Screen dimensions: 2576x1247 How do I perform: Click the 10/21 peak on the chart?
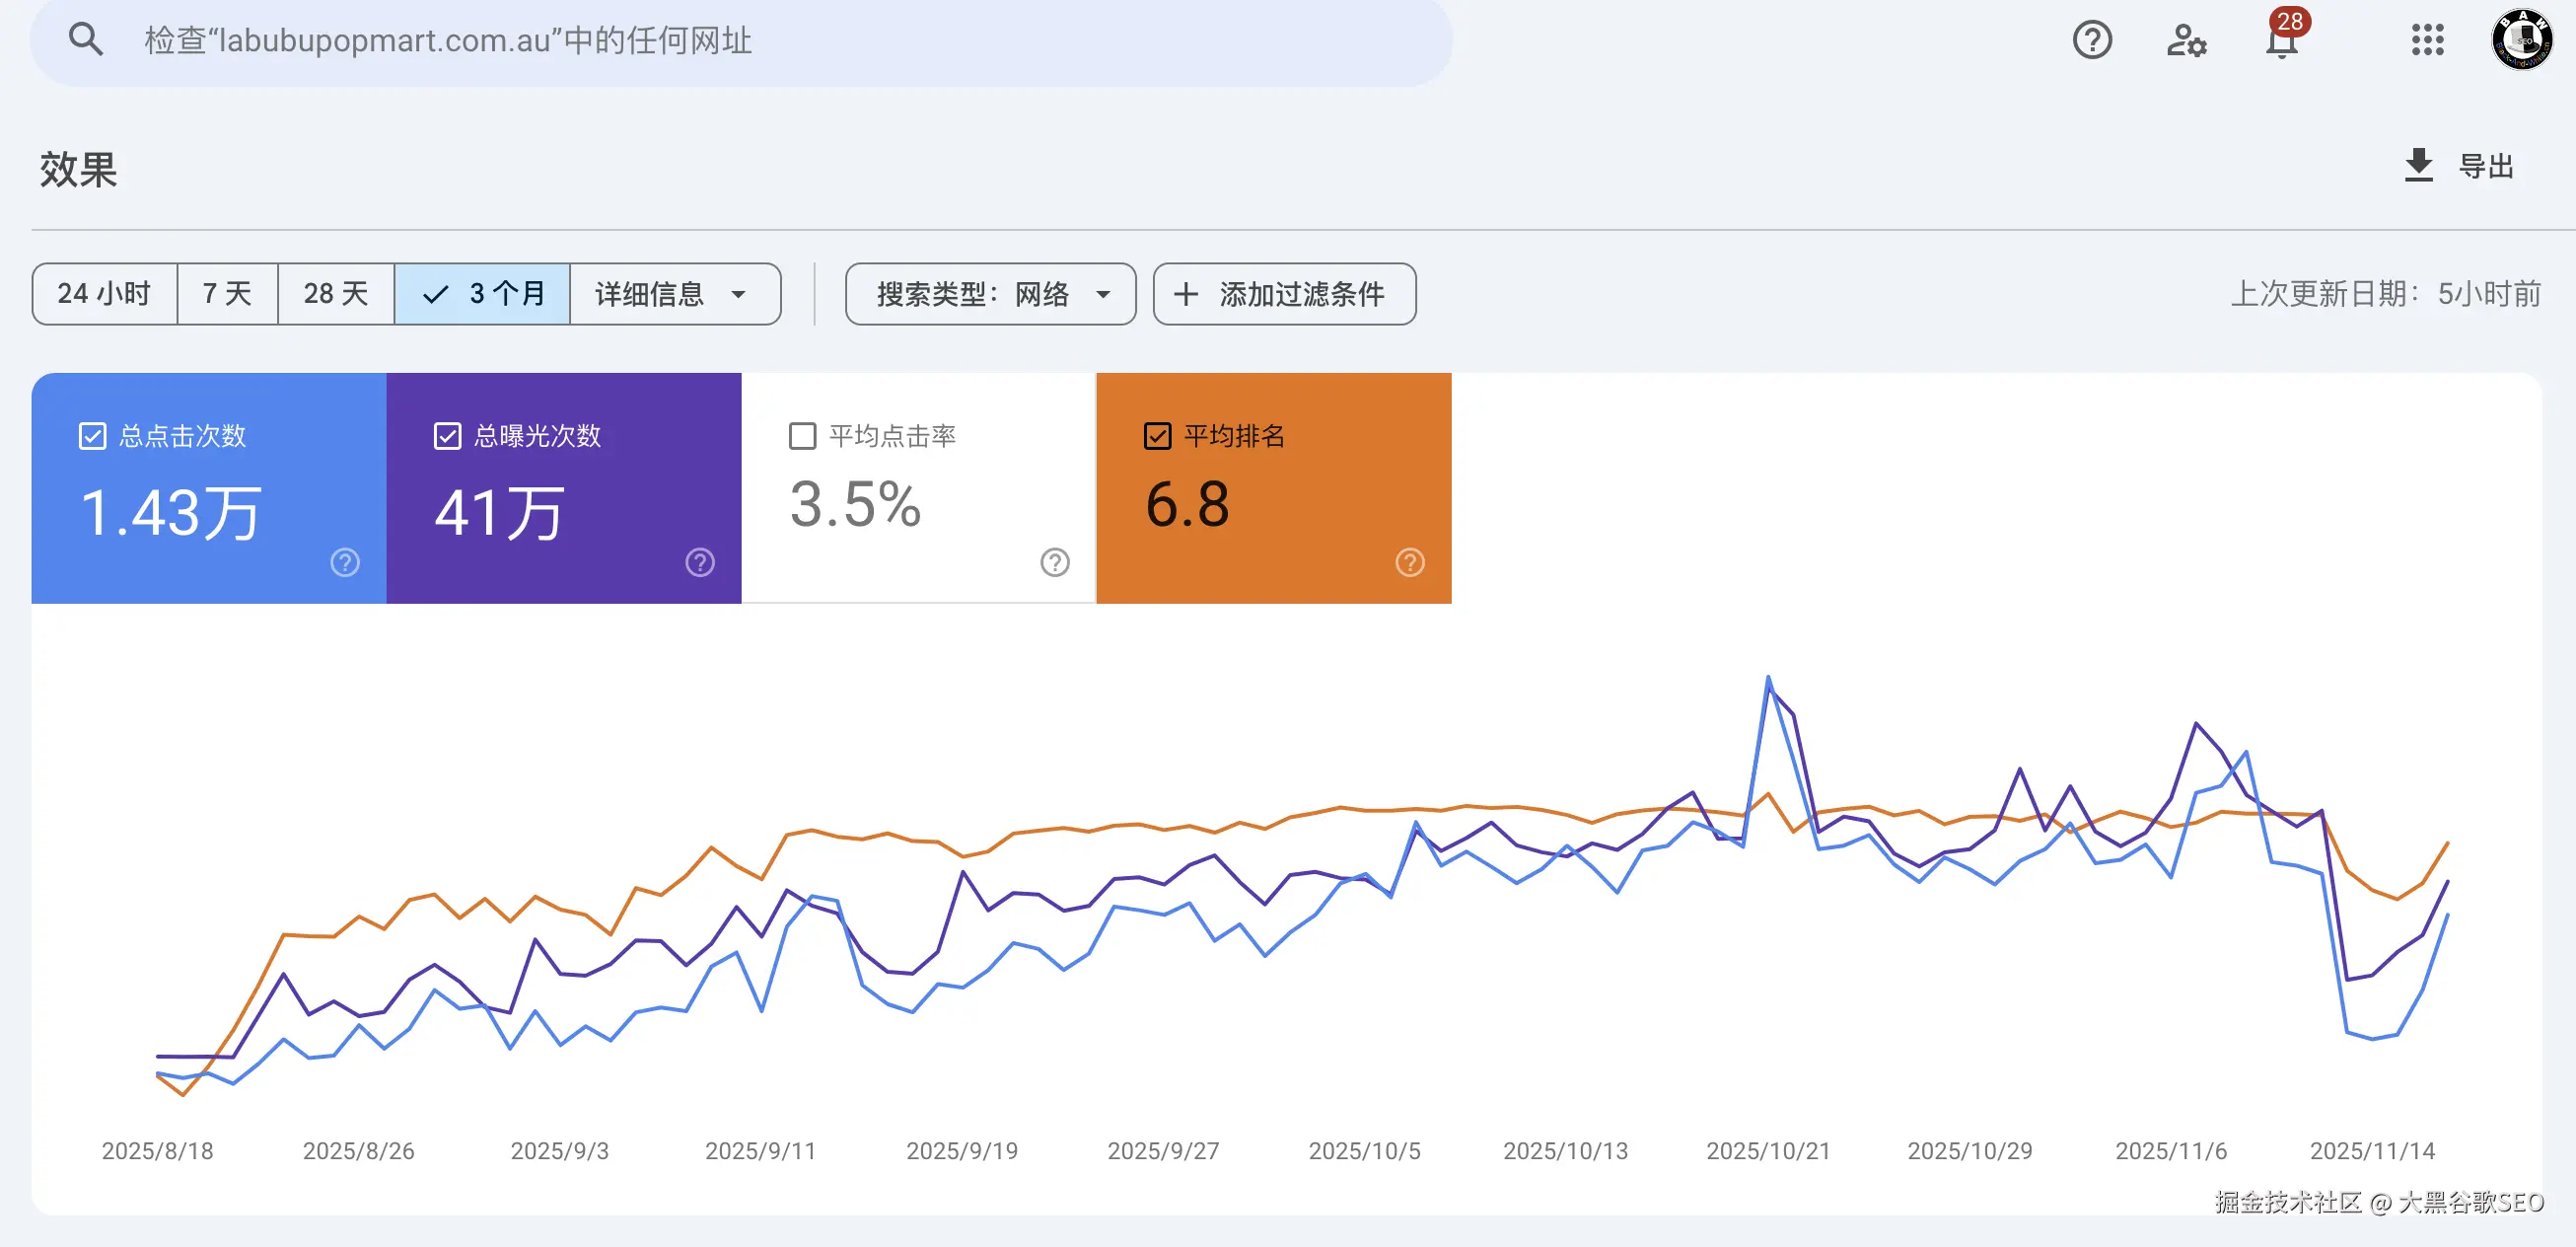pyautogui.click(x=1768, y=678)
